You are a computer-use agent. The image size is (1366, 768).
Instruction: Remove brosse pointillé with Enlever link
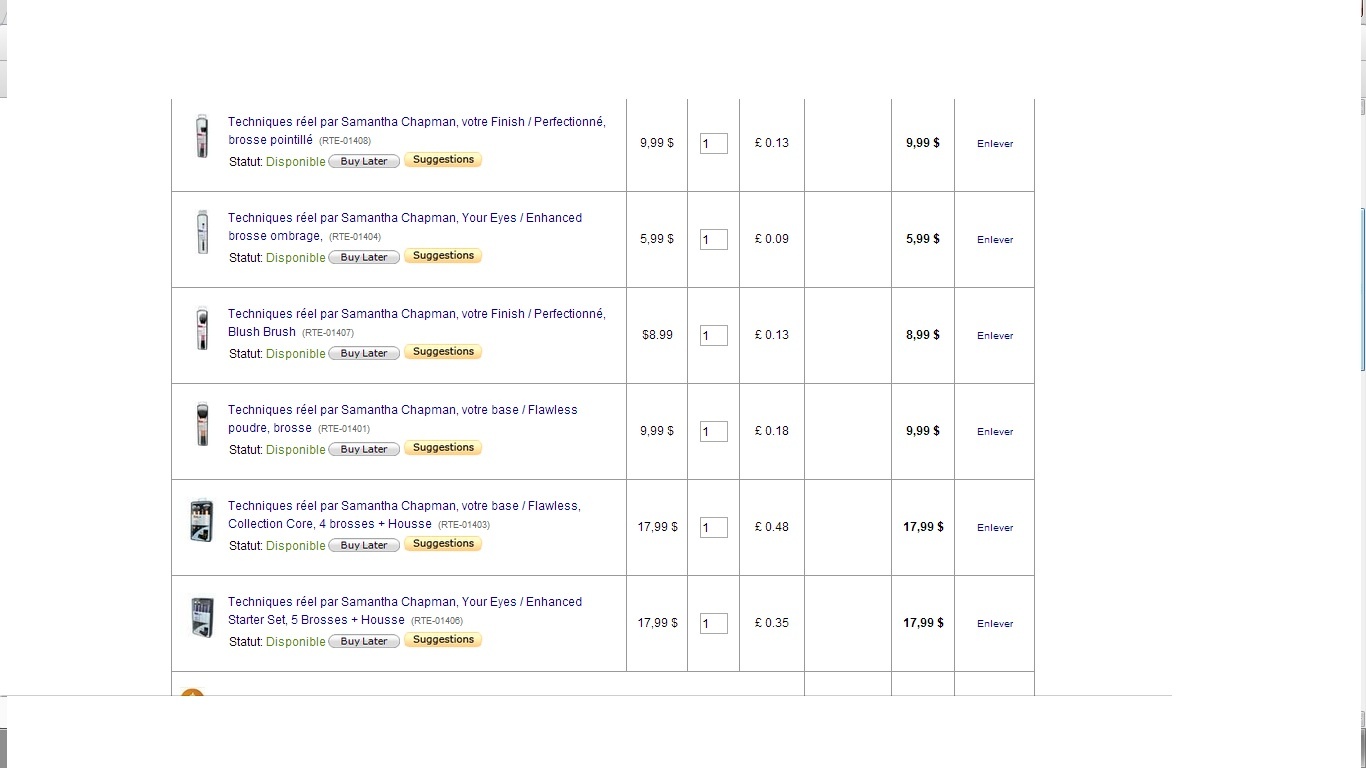995,144
